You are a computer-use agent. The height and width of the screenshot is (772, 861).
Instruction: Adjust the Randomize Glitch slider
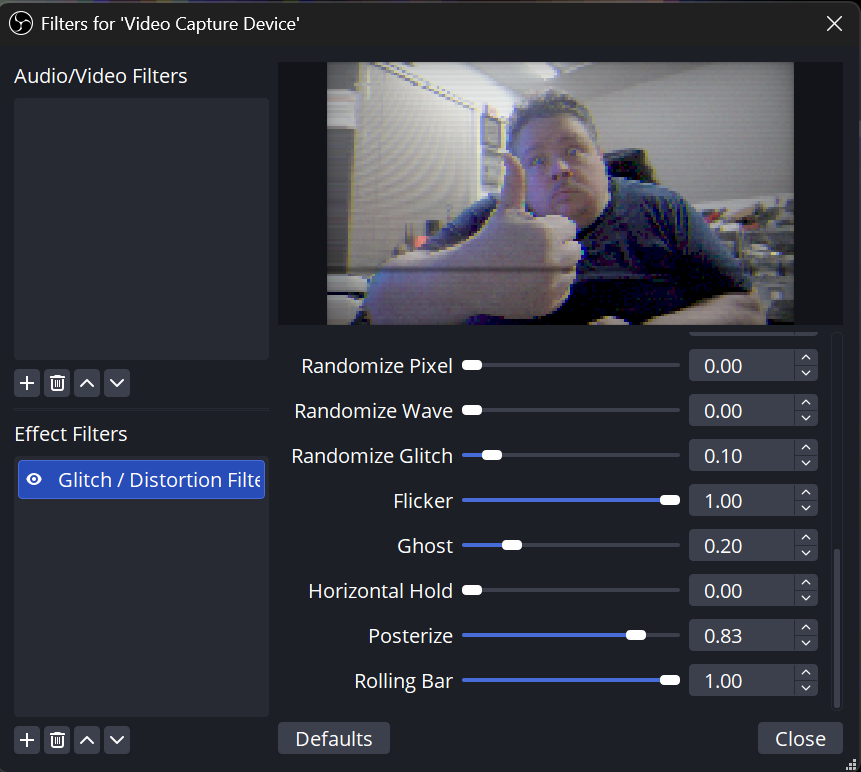[571, 455]
